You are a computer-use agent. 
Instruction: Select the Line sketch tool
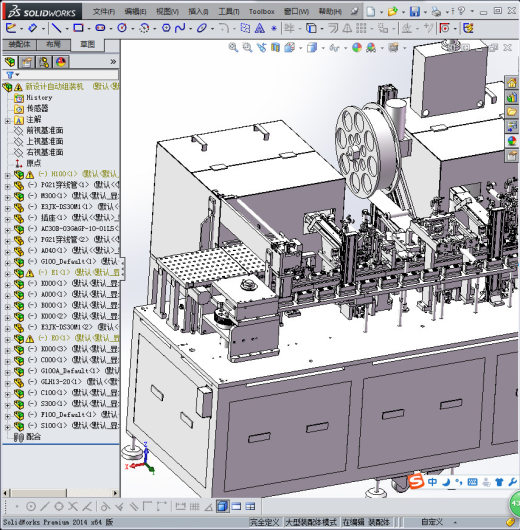56,28
